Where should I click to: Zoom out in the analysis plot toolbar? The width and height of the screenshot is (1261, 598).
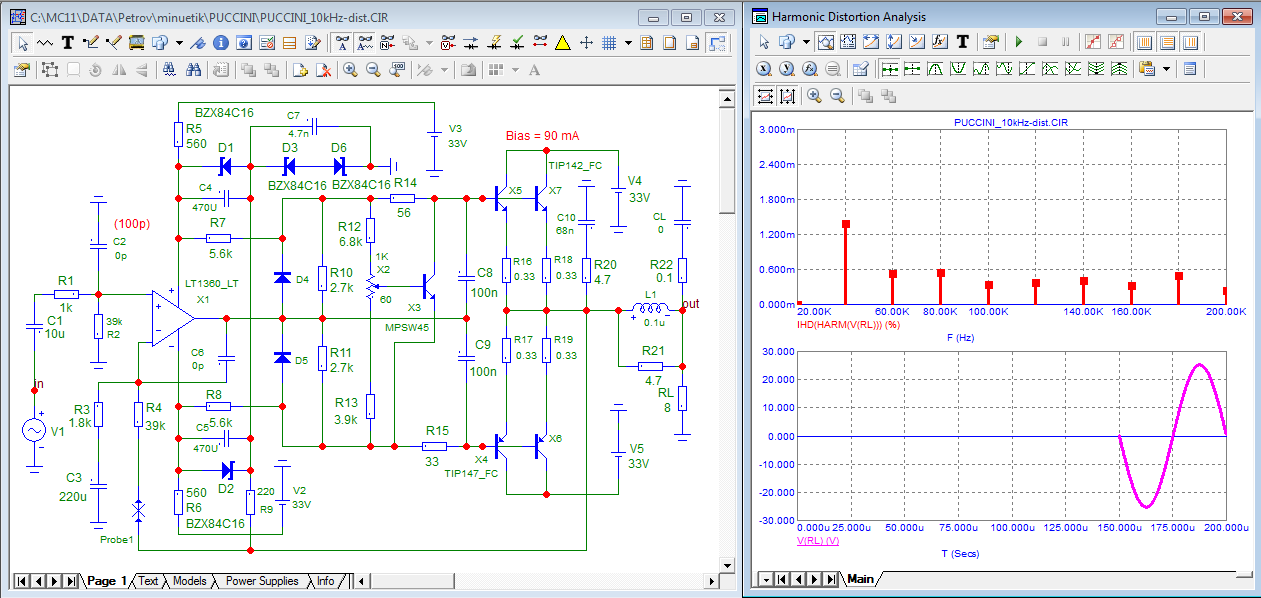pyautogui.click(x=837, y=96)
